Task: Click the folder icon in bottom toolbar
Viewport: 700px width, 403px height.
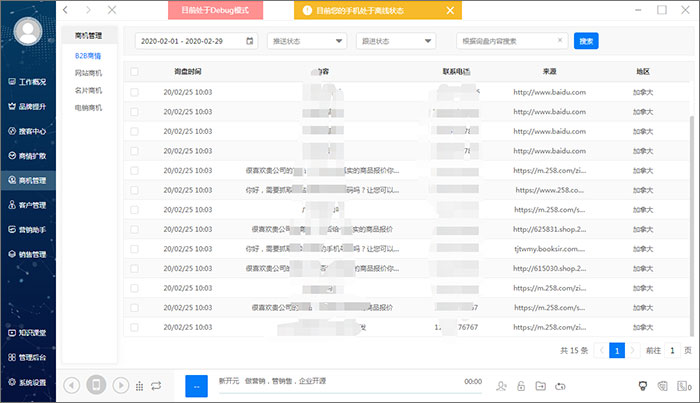Action: tap(540, 385)
